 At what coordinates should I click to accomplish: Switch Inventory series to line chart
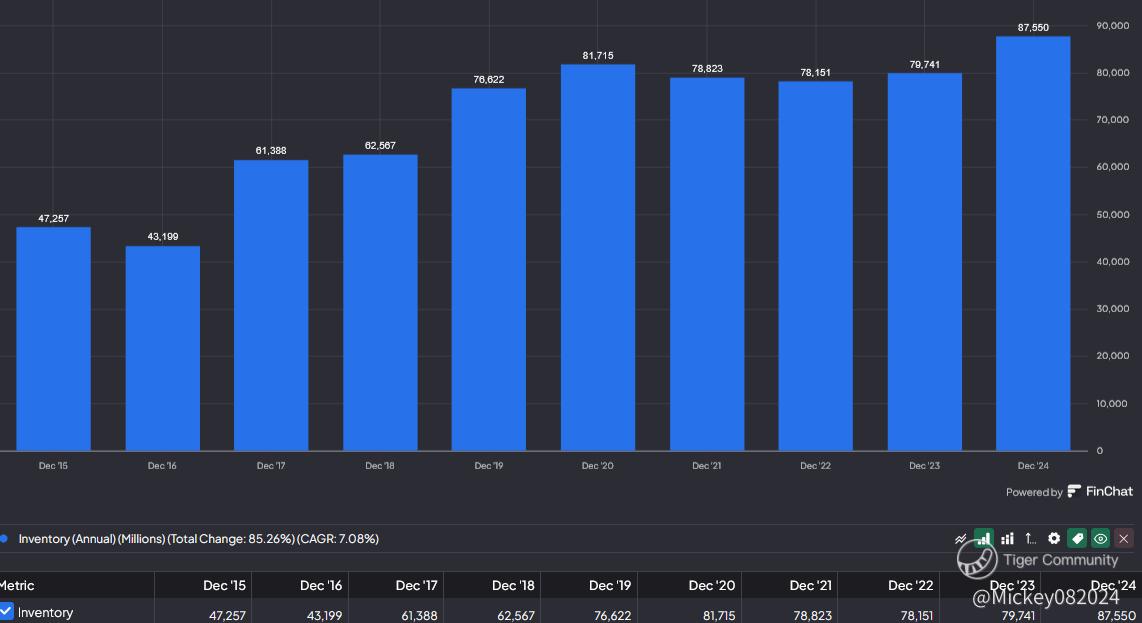point(961,539)
